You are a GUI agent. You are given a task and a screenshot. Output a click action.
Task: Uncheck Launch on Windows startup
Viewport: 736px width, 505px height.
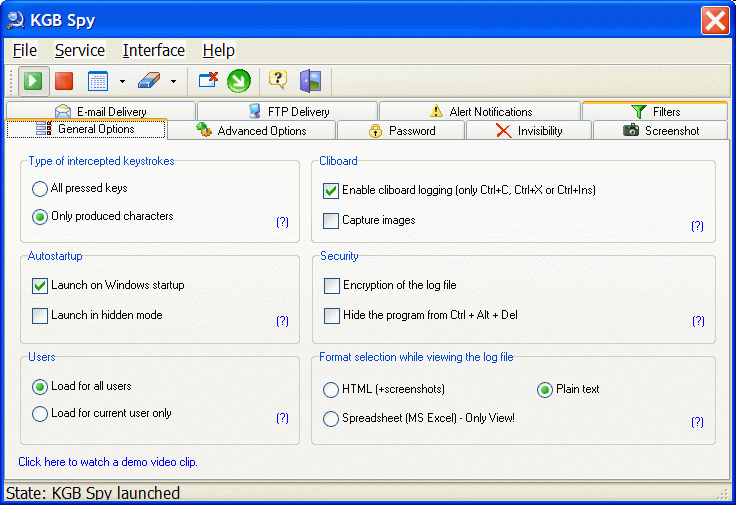(x=40, y=286)
